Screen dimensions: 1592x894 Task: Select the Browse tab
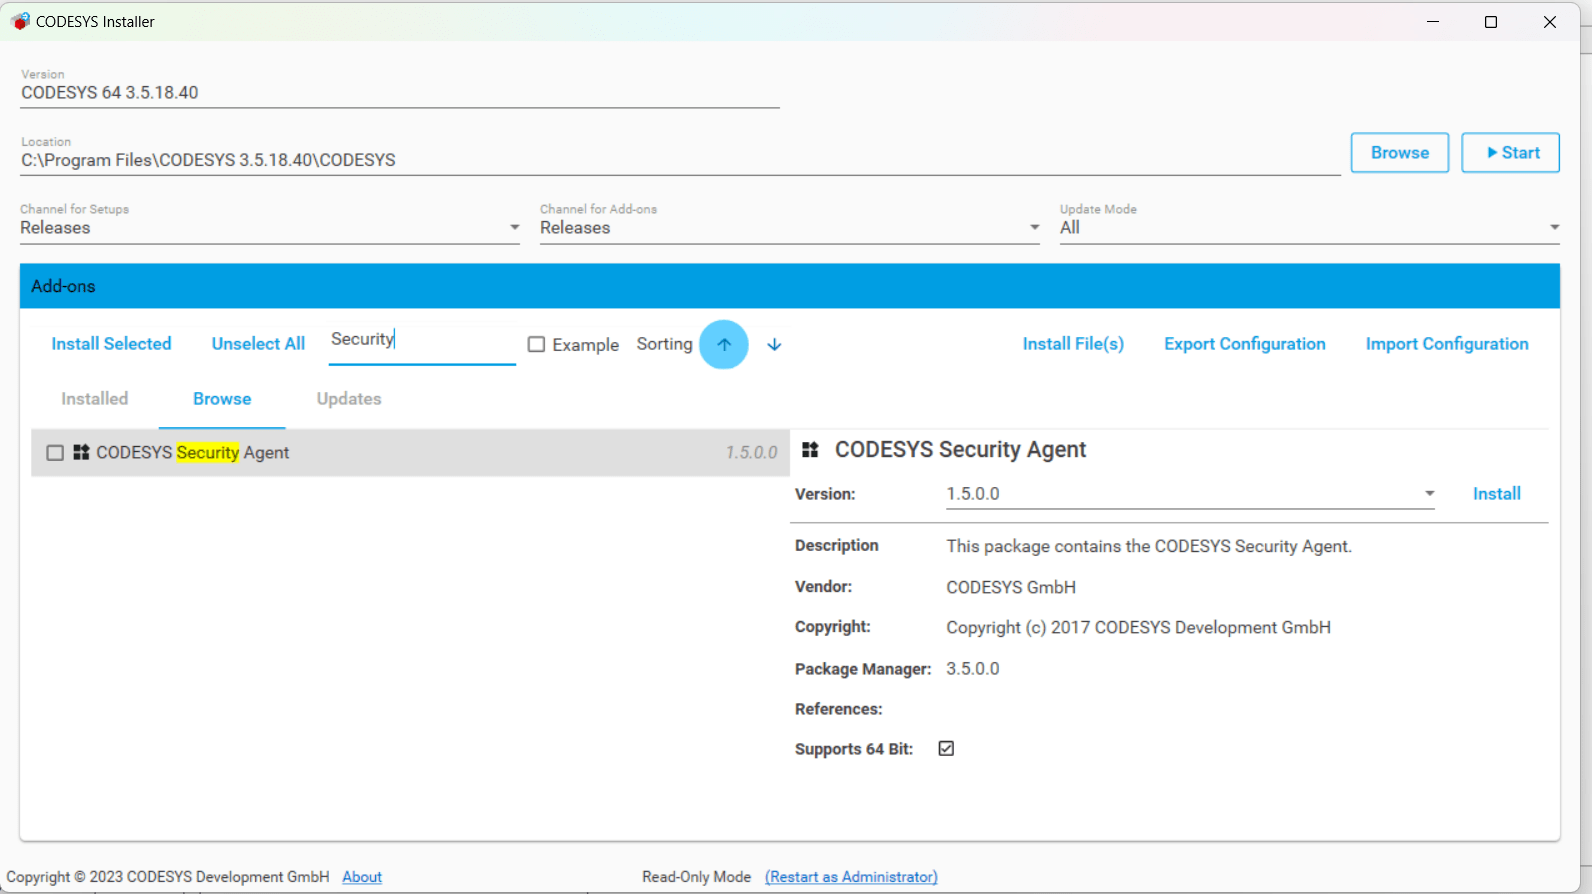222,398
